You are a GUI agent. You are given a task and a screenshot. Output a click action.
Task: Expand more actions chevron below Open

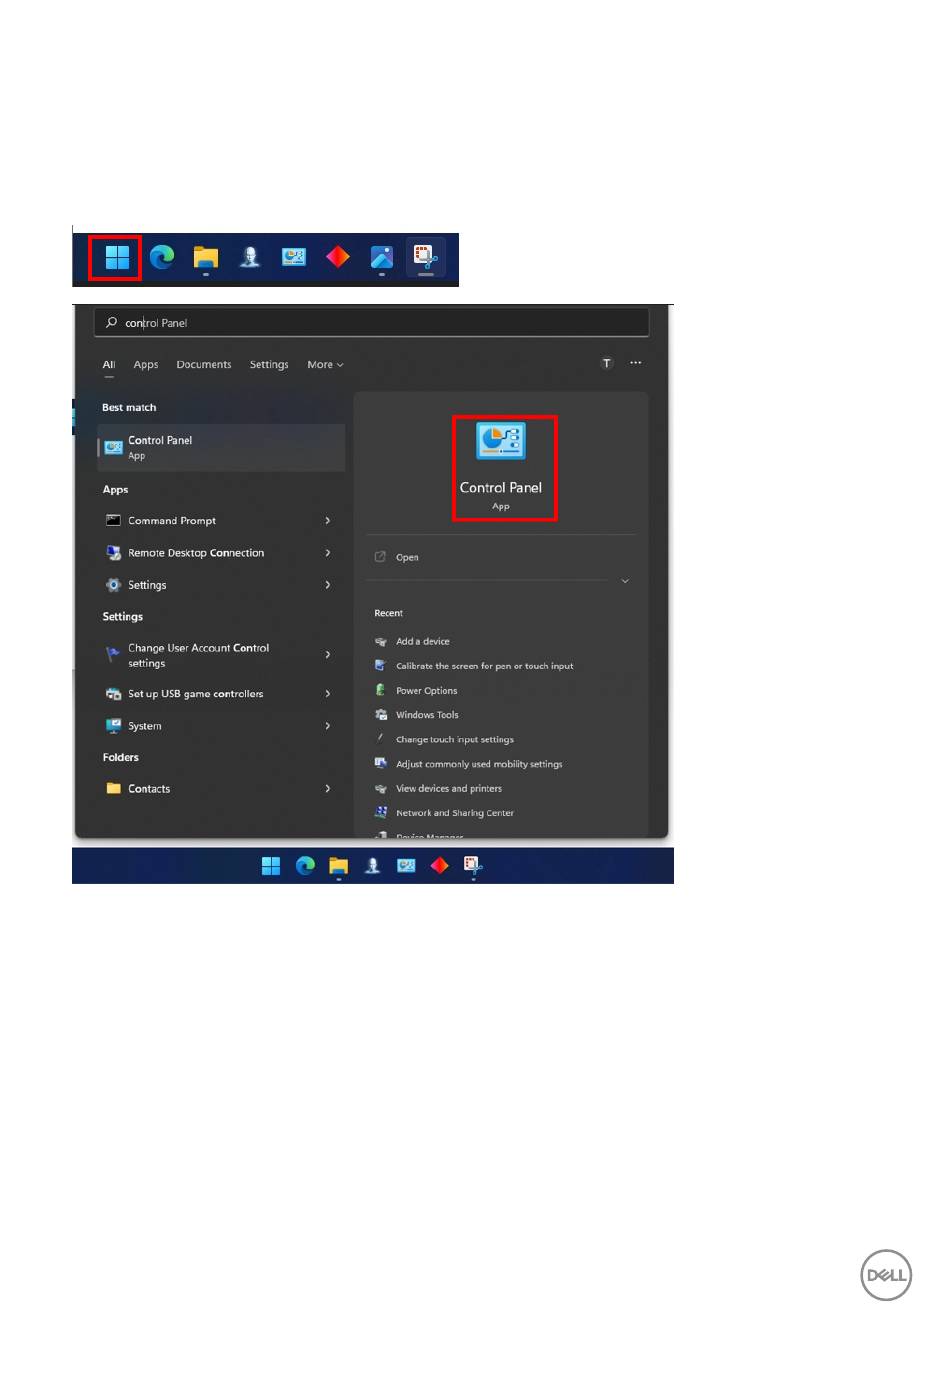(x=625, y=581)
